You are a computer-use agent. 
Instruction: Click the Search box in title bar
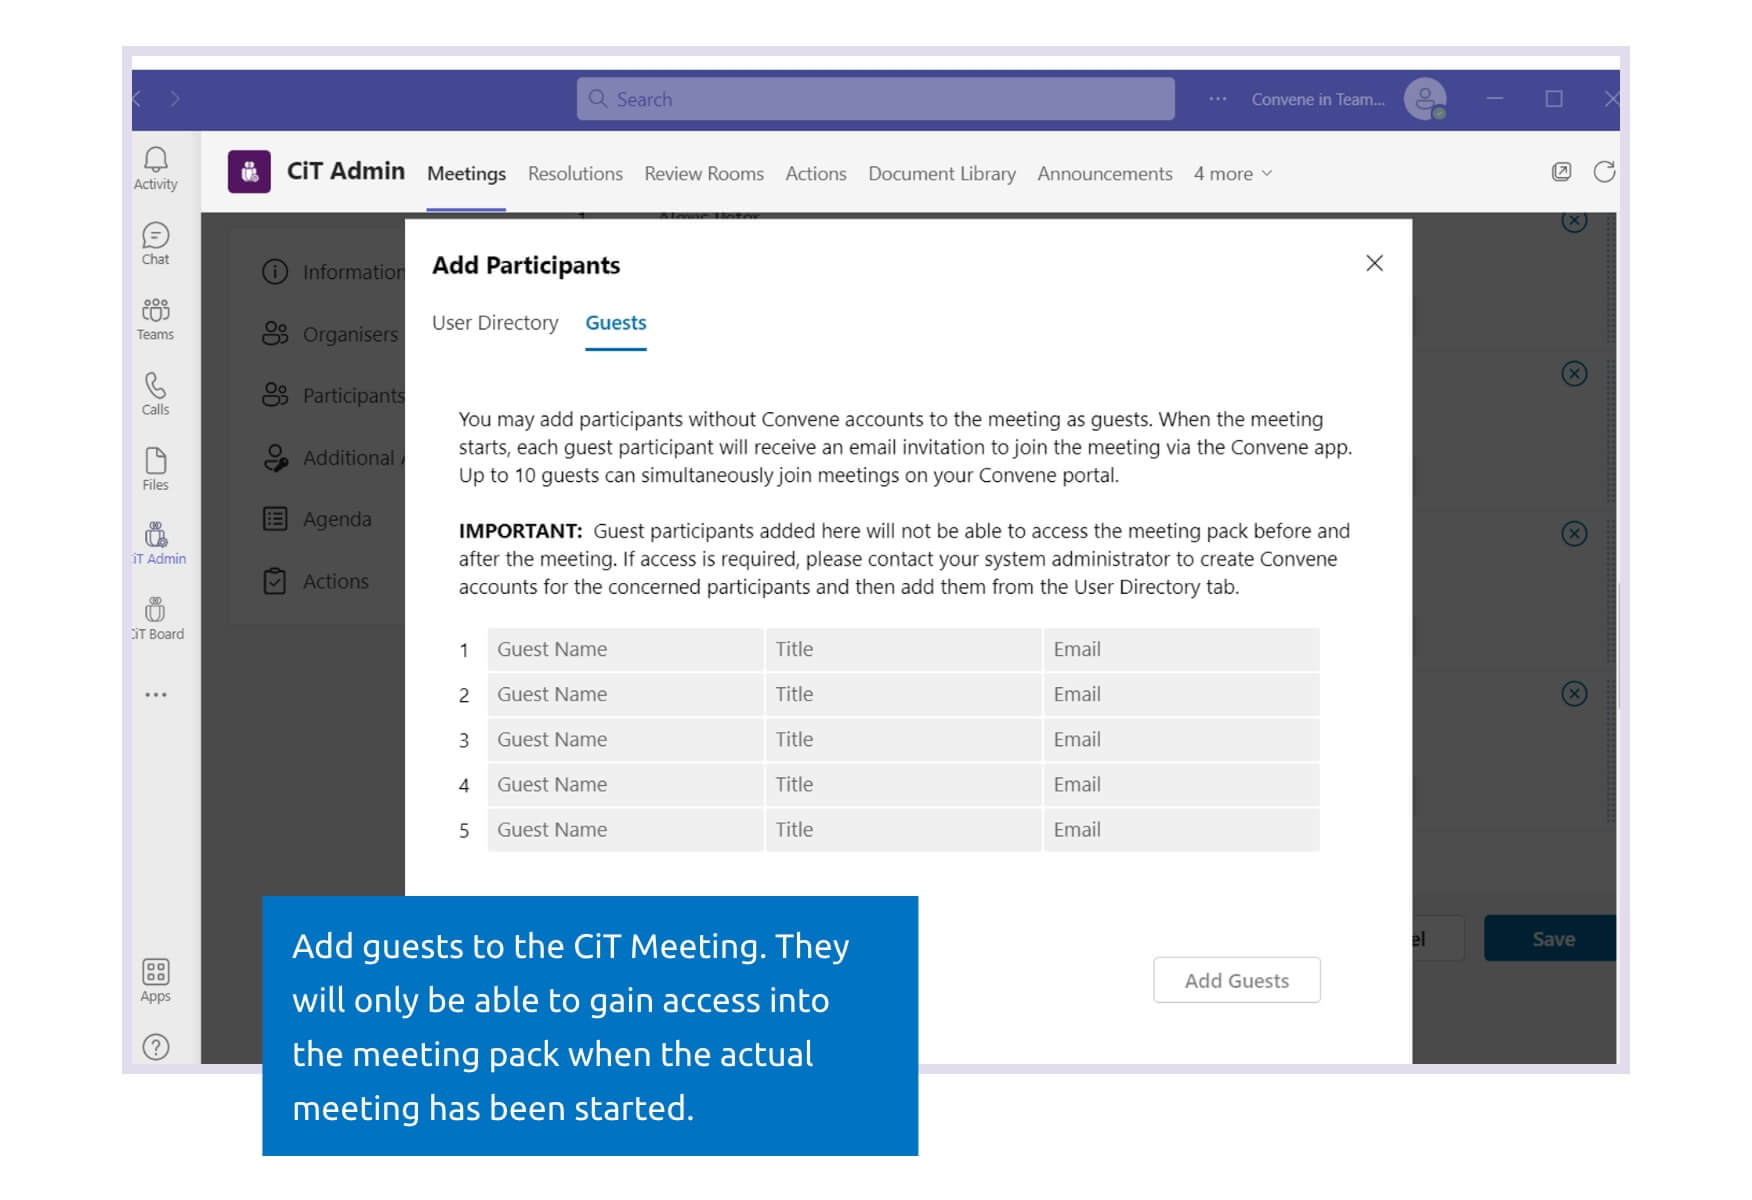pos(875,99)
